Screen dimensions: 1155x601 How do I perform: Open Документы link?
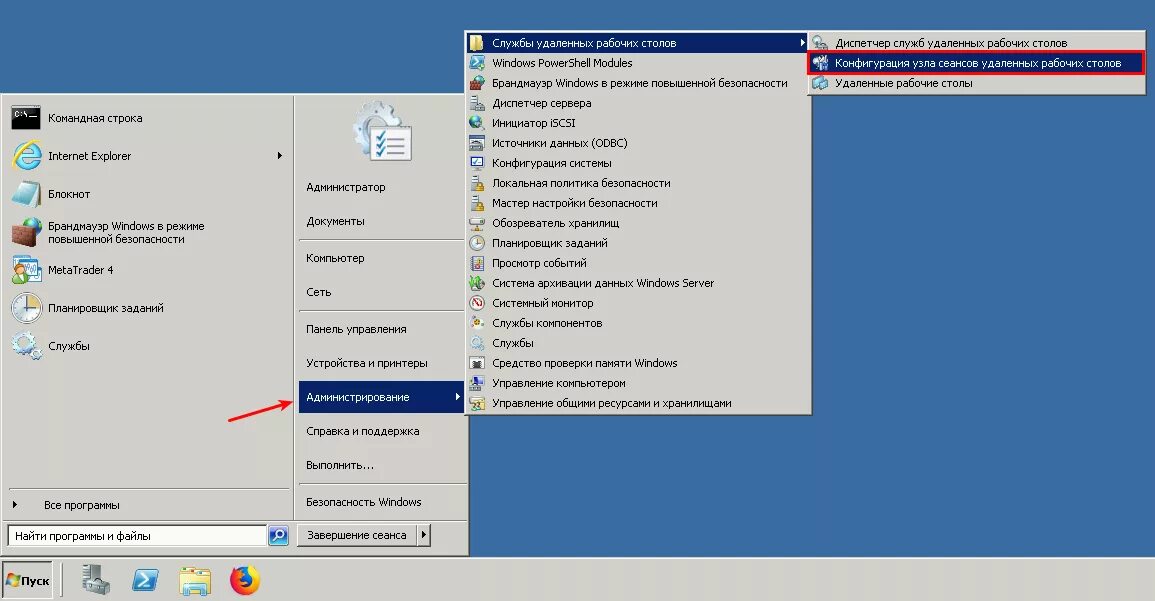click(335, 221)
